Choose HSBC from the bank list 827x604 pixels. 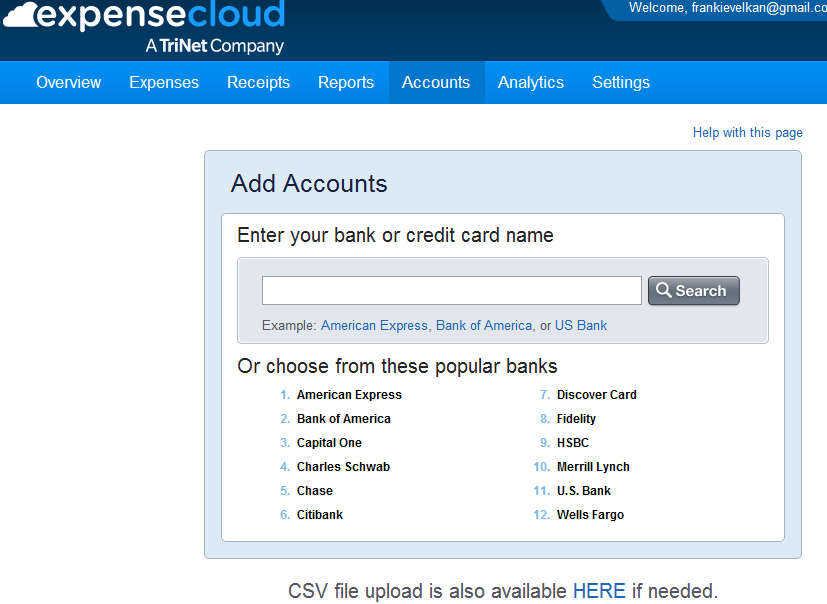pyautogui.click(x=573, y=443)
